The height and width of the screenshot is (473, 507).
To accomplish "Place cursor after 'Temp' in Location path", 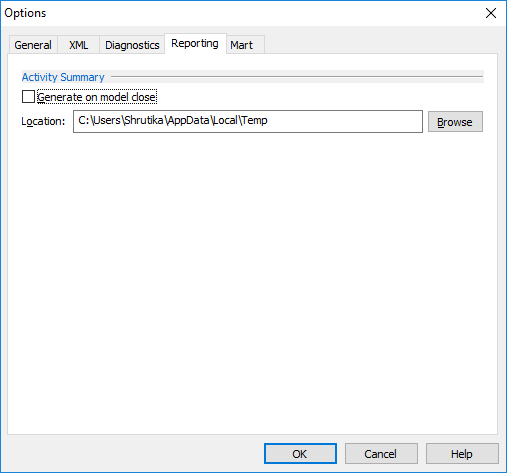I will pyautogui.click(x=268, y=120).
